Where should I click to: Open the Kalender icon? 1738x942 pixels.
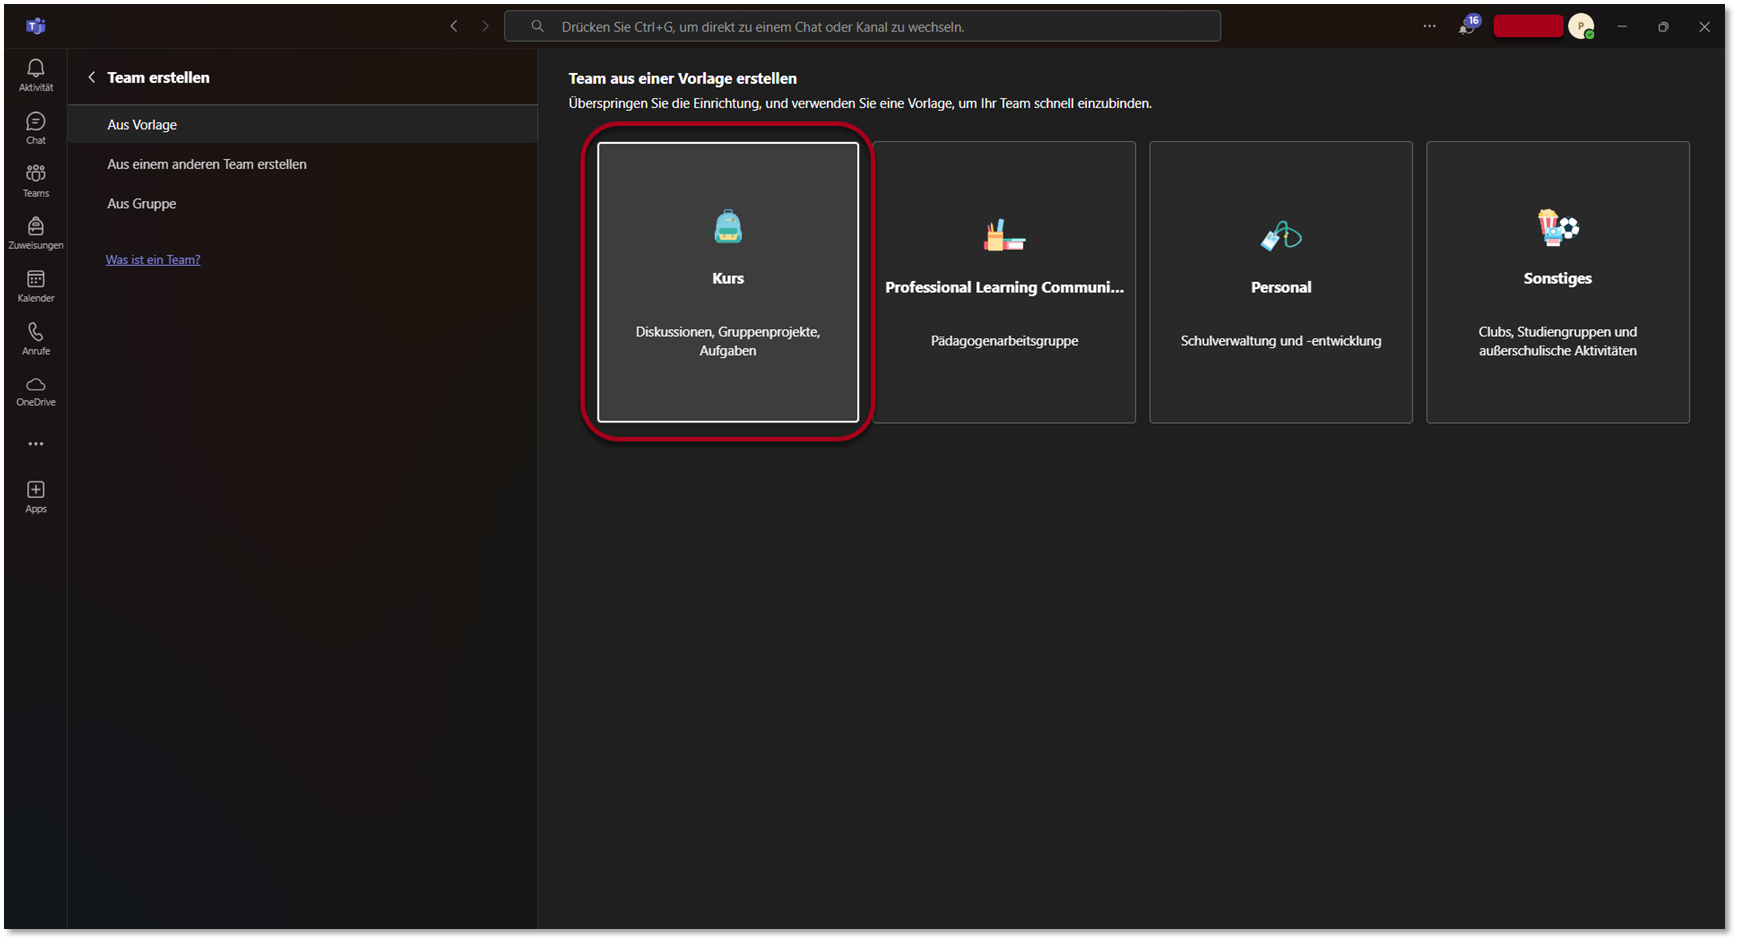(x=36, y=285)
